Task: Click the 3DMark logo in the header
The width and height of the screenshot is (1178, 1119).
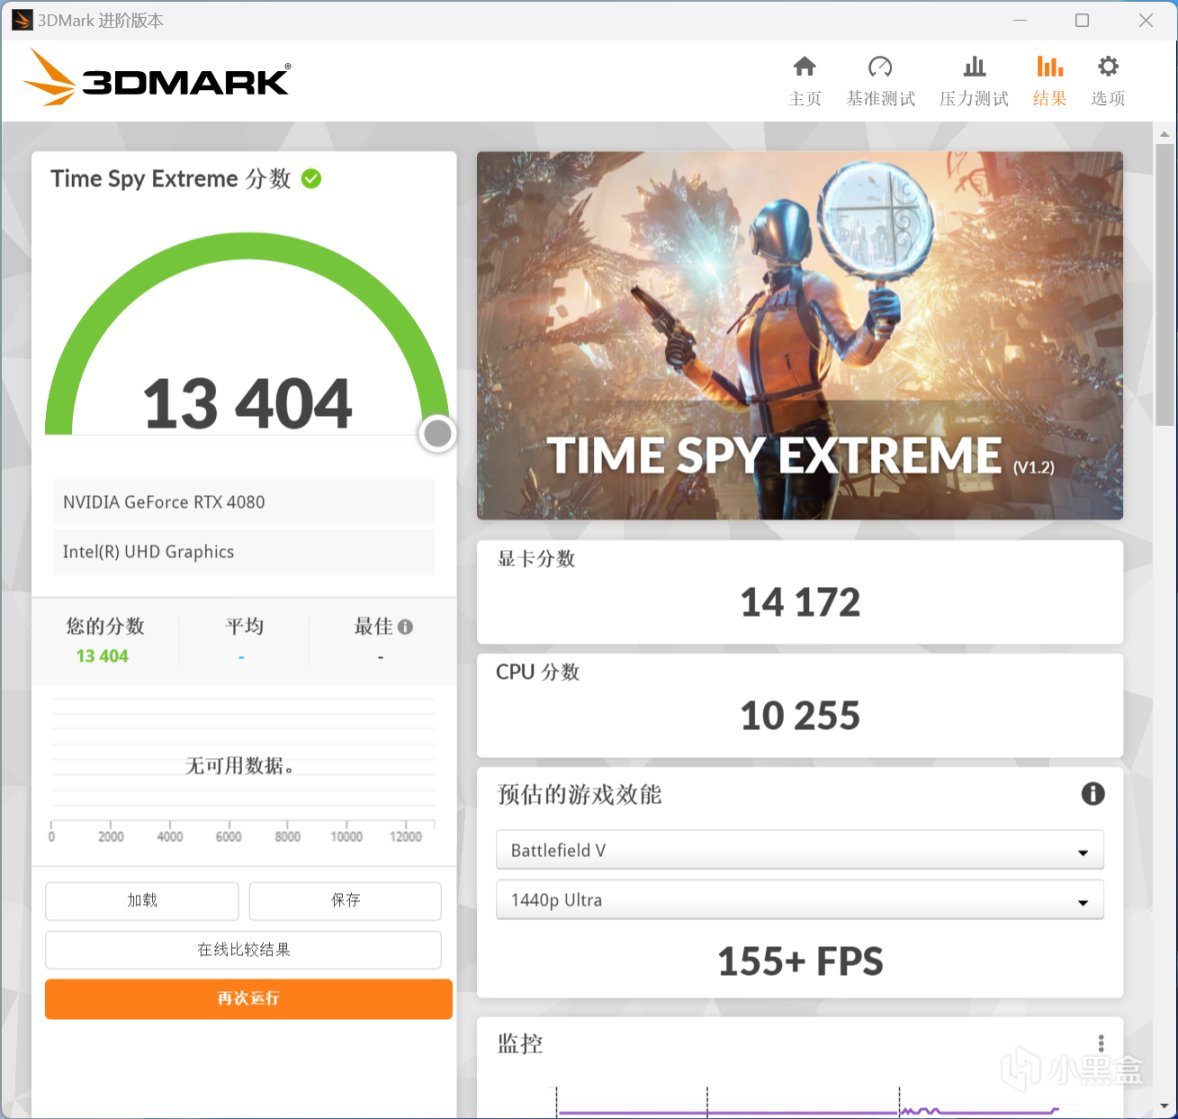Action: 157,77
